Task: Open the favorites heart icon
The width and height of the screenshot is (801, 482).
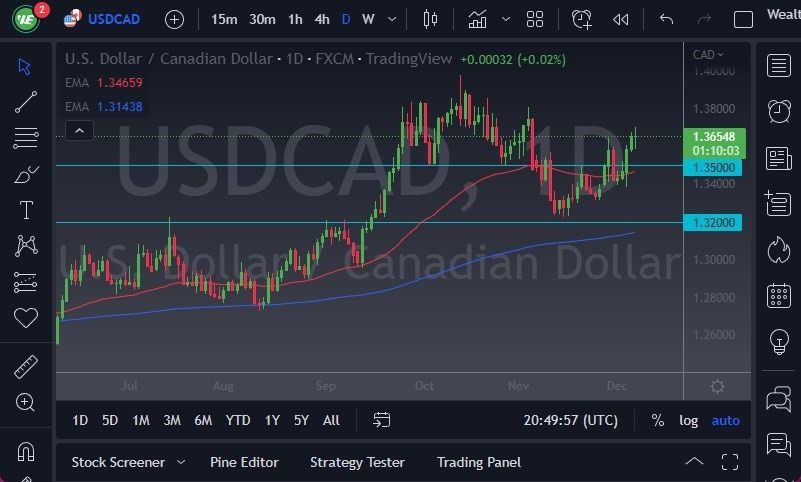Action: point(26,318)
